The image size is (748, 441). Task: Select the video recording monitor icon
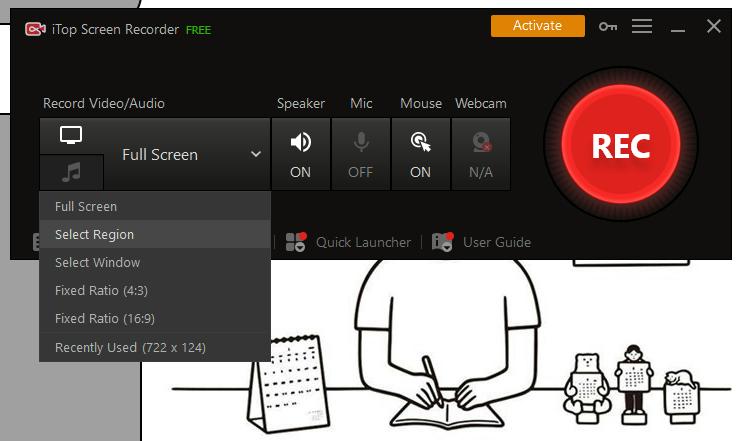[71, 136]
